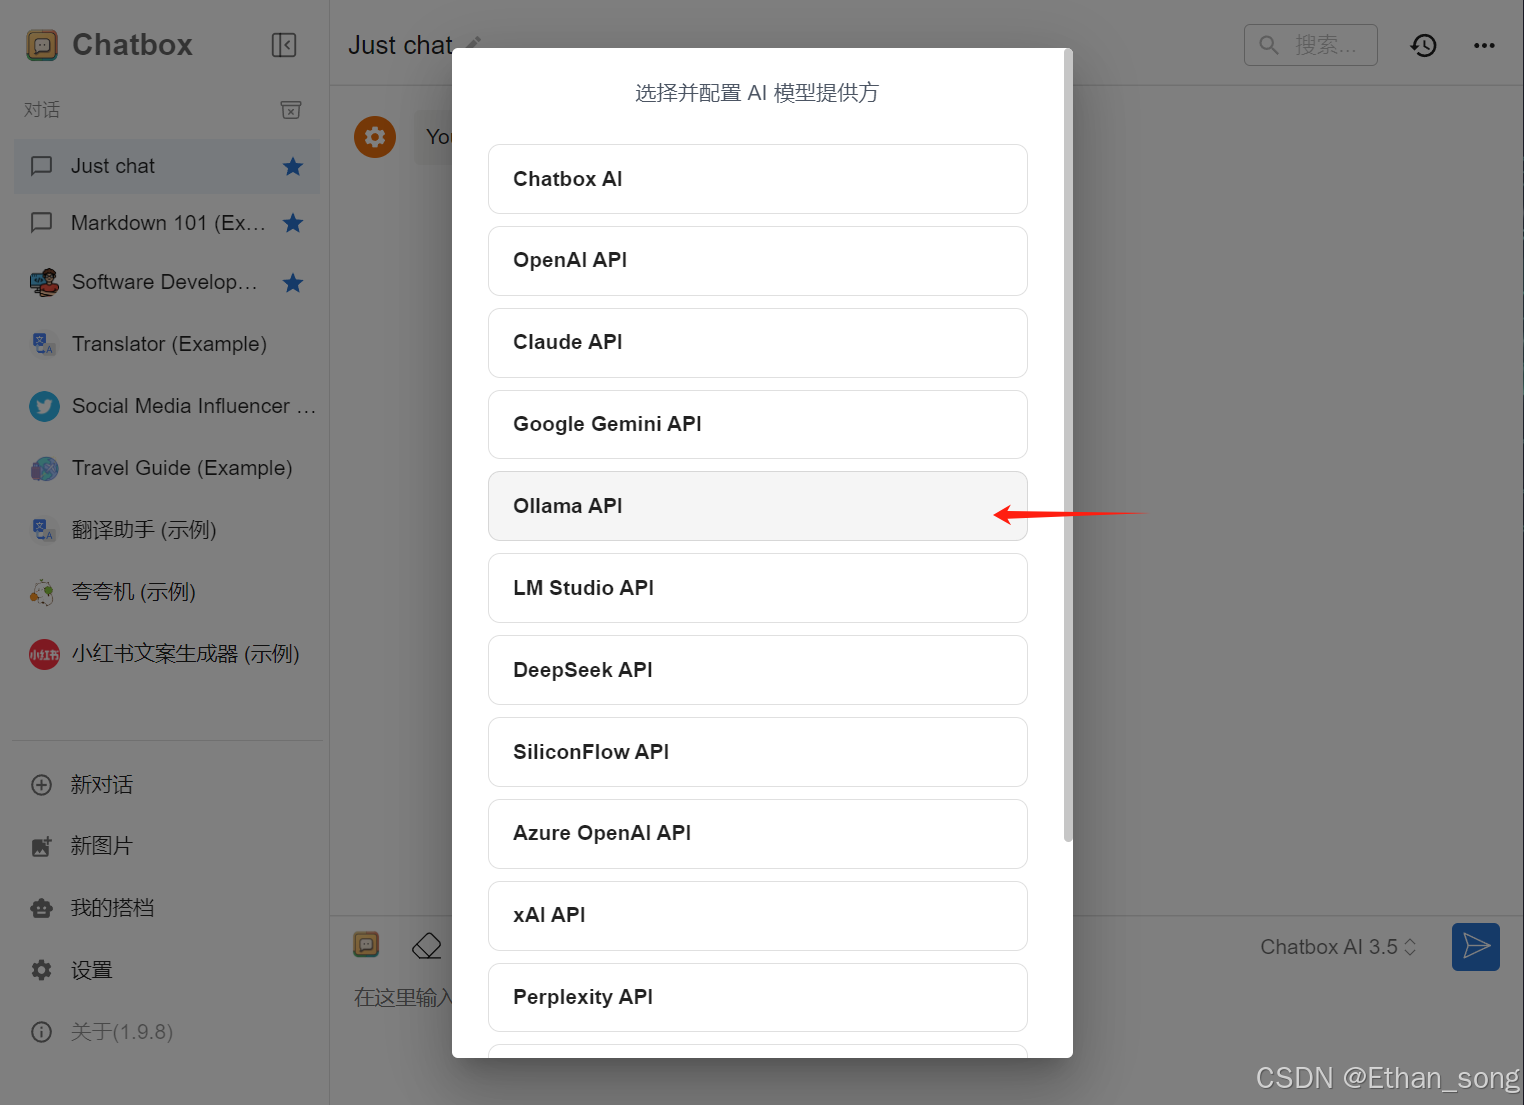This screenshot has width=1524, height=1105.
Task: Select Azure OpenAI API provider
Action: click(x=758, y=834)
